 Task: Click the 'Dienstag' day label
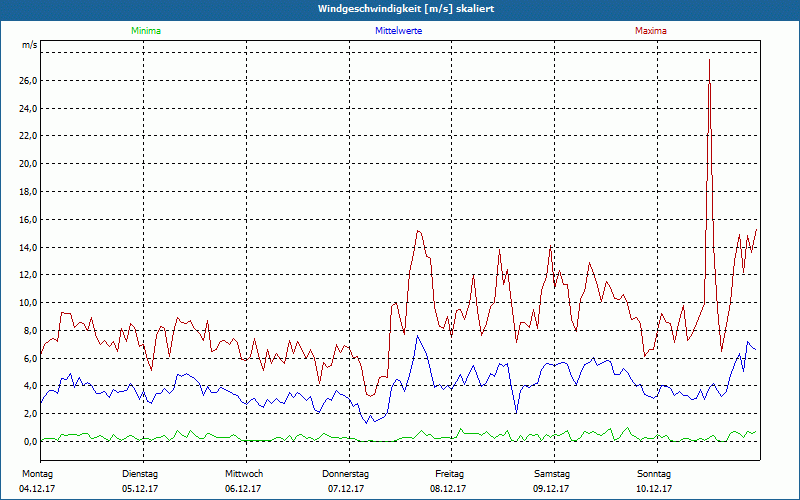point(140,474)
